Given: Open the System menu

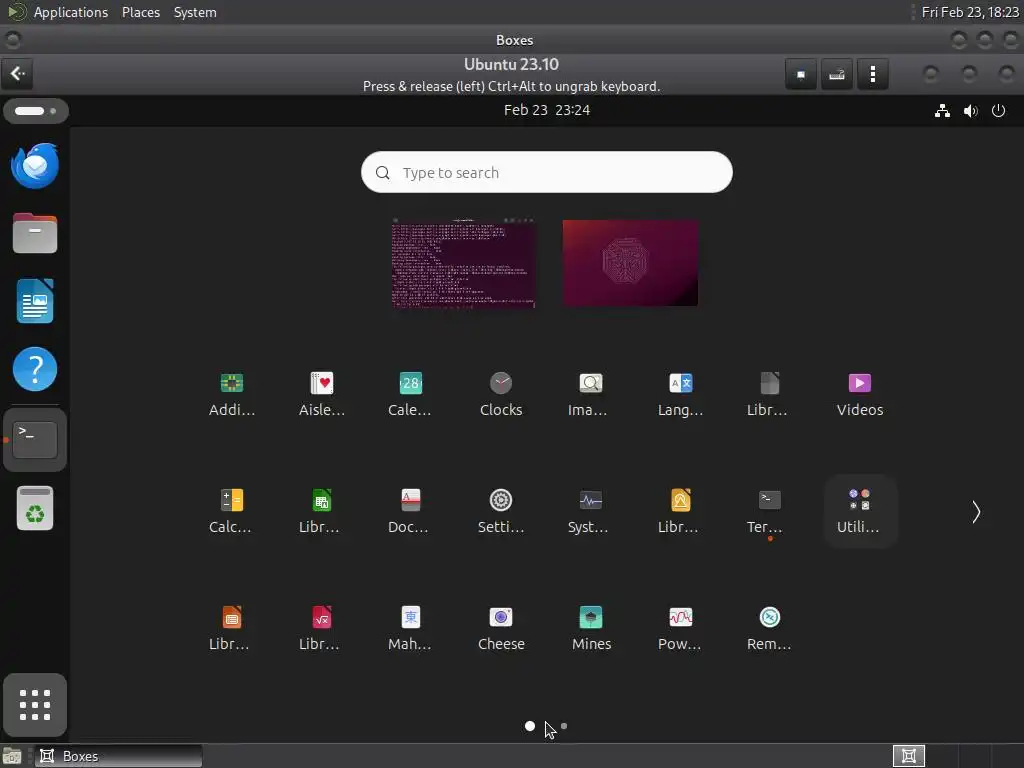Looking at the screenshot, I should click(x=195, y=12).
